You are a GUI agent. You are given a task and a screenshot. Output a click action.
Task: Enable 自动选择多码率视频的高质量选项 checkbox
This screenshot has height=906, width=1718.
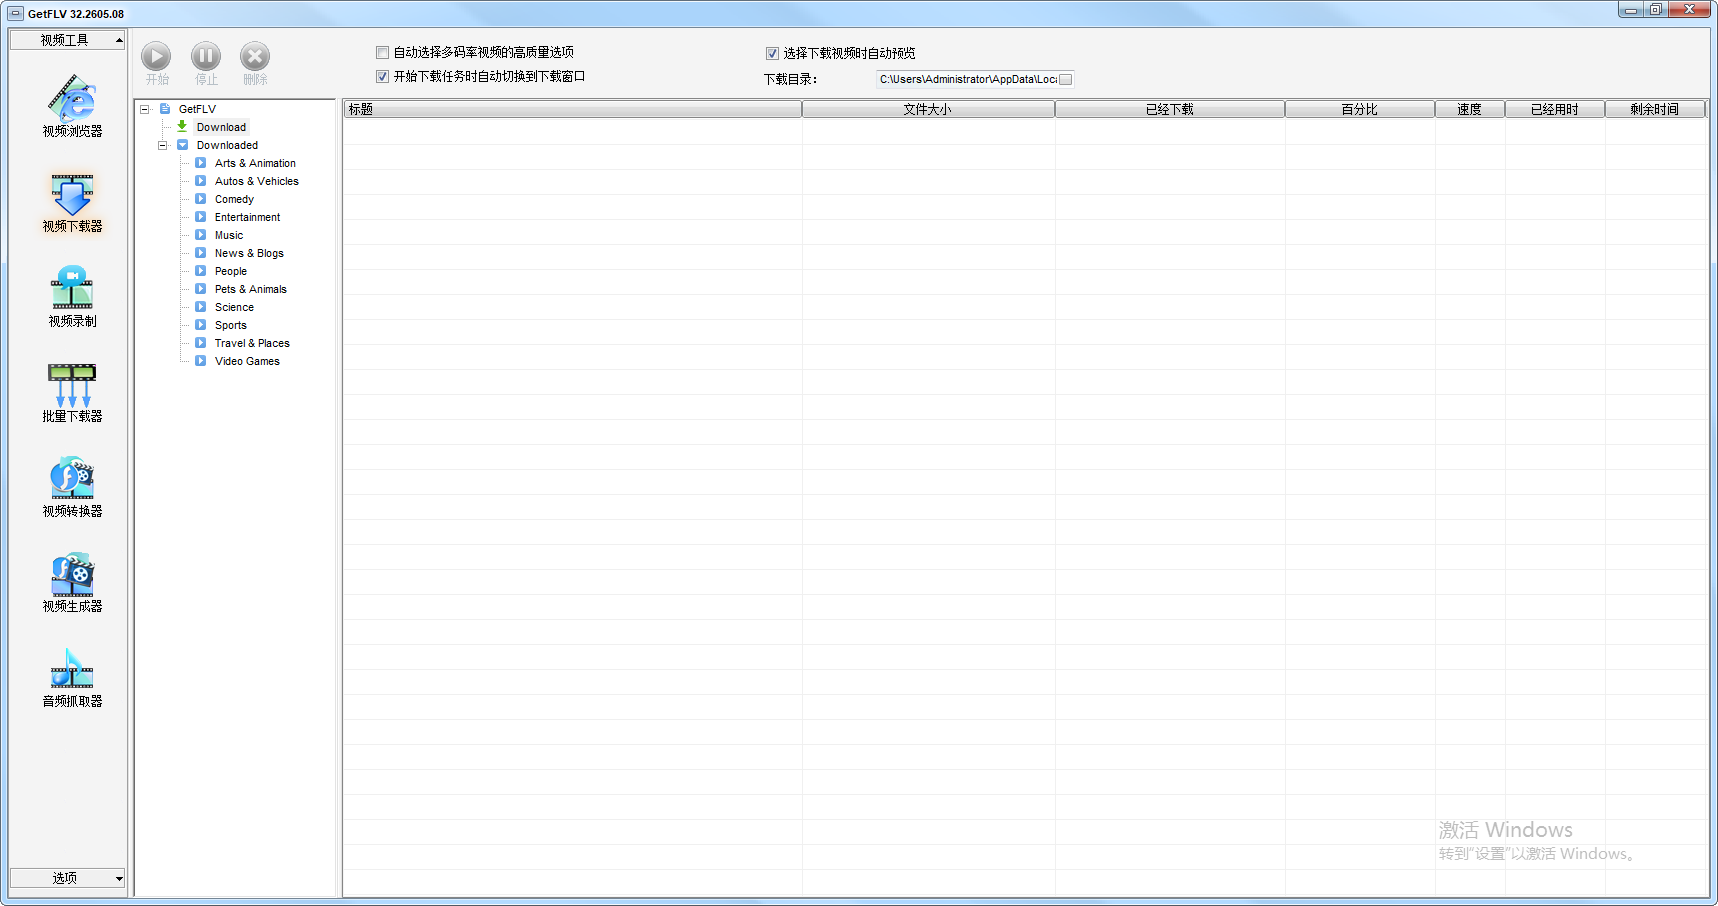[x=382, y=52]
